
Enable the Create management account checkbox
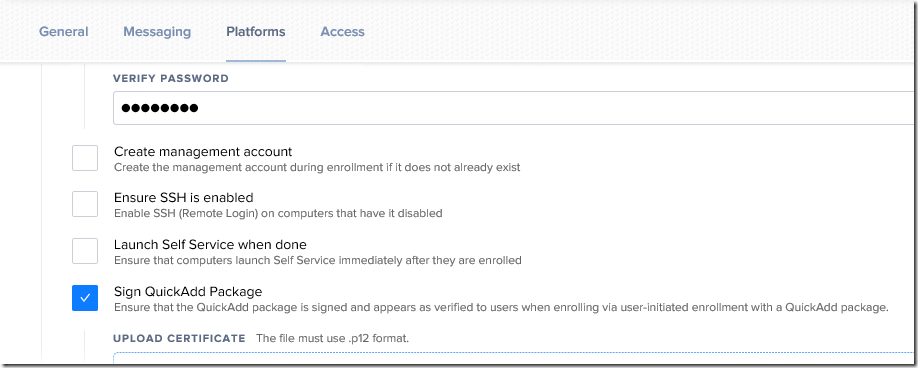click(x=85, y=159)
